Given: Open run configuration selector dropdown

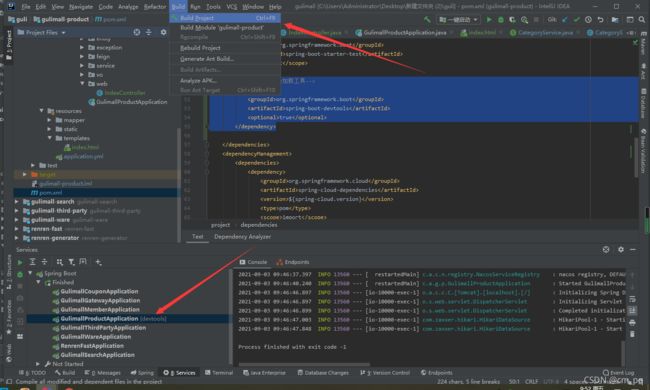Looking at the screenshot, I should pos(458,19).
